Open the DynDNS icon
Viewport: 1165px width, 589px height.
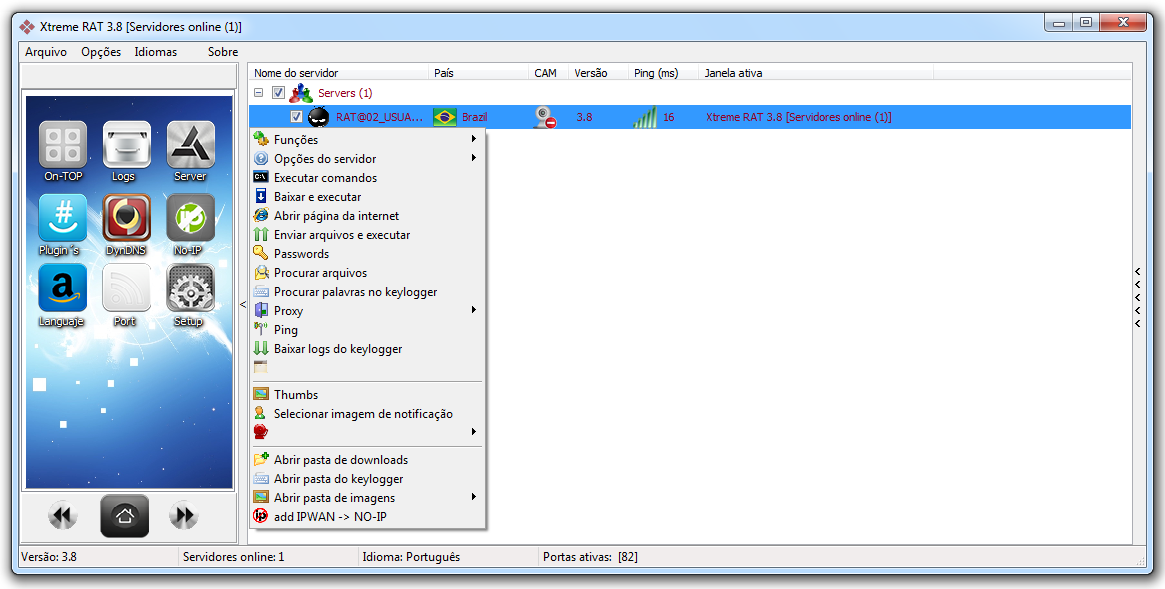[x=126, y=218]
